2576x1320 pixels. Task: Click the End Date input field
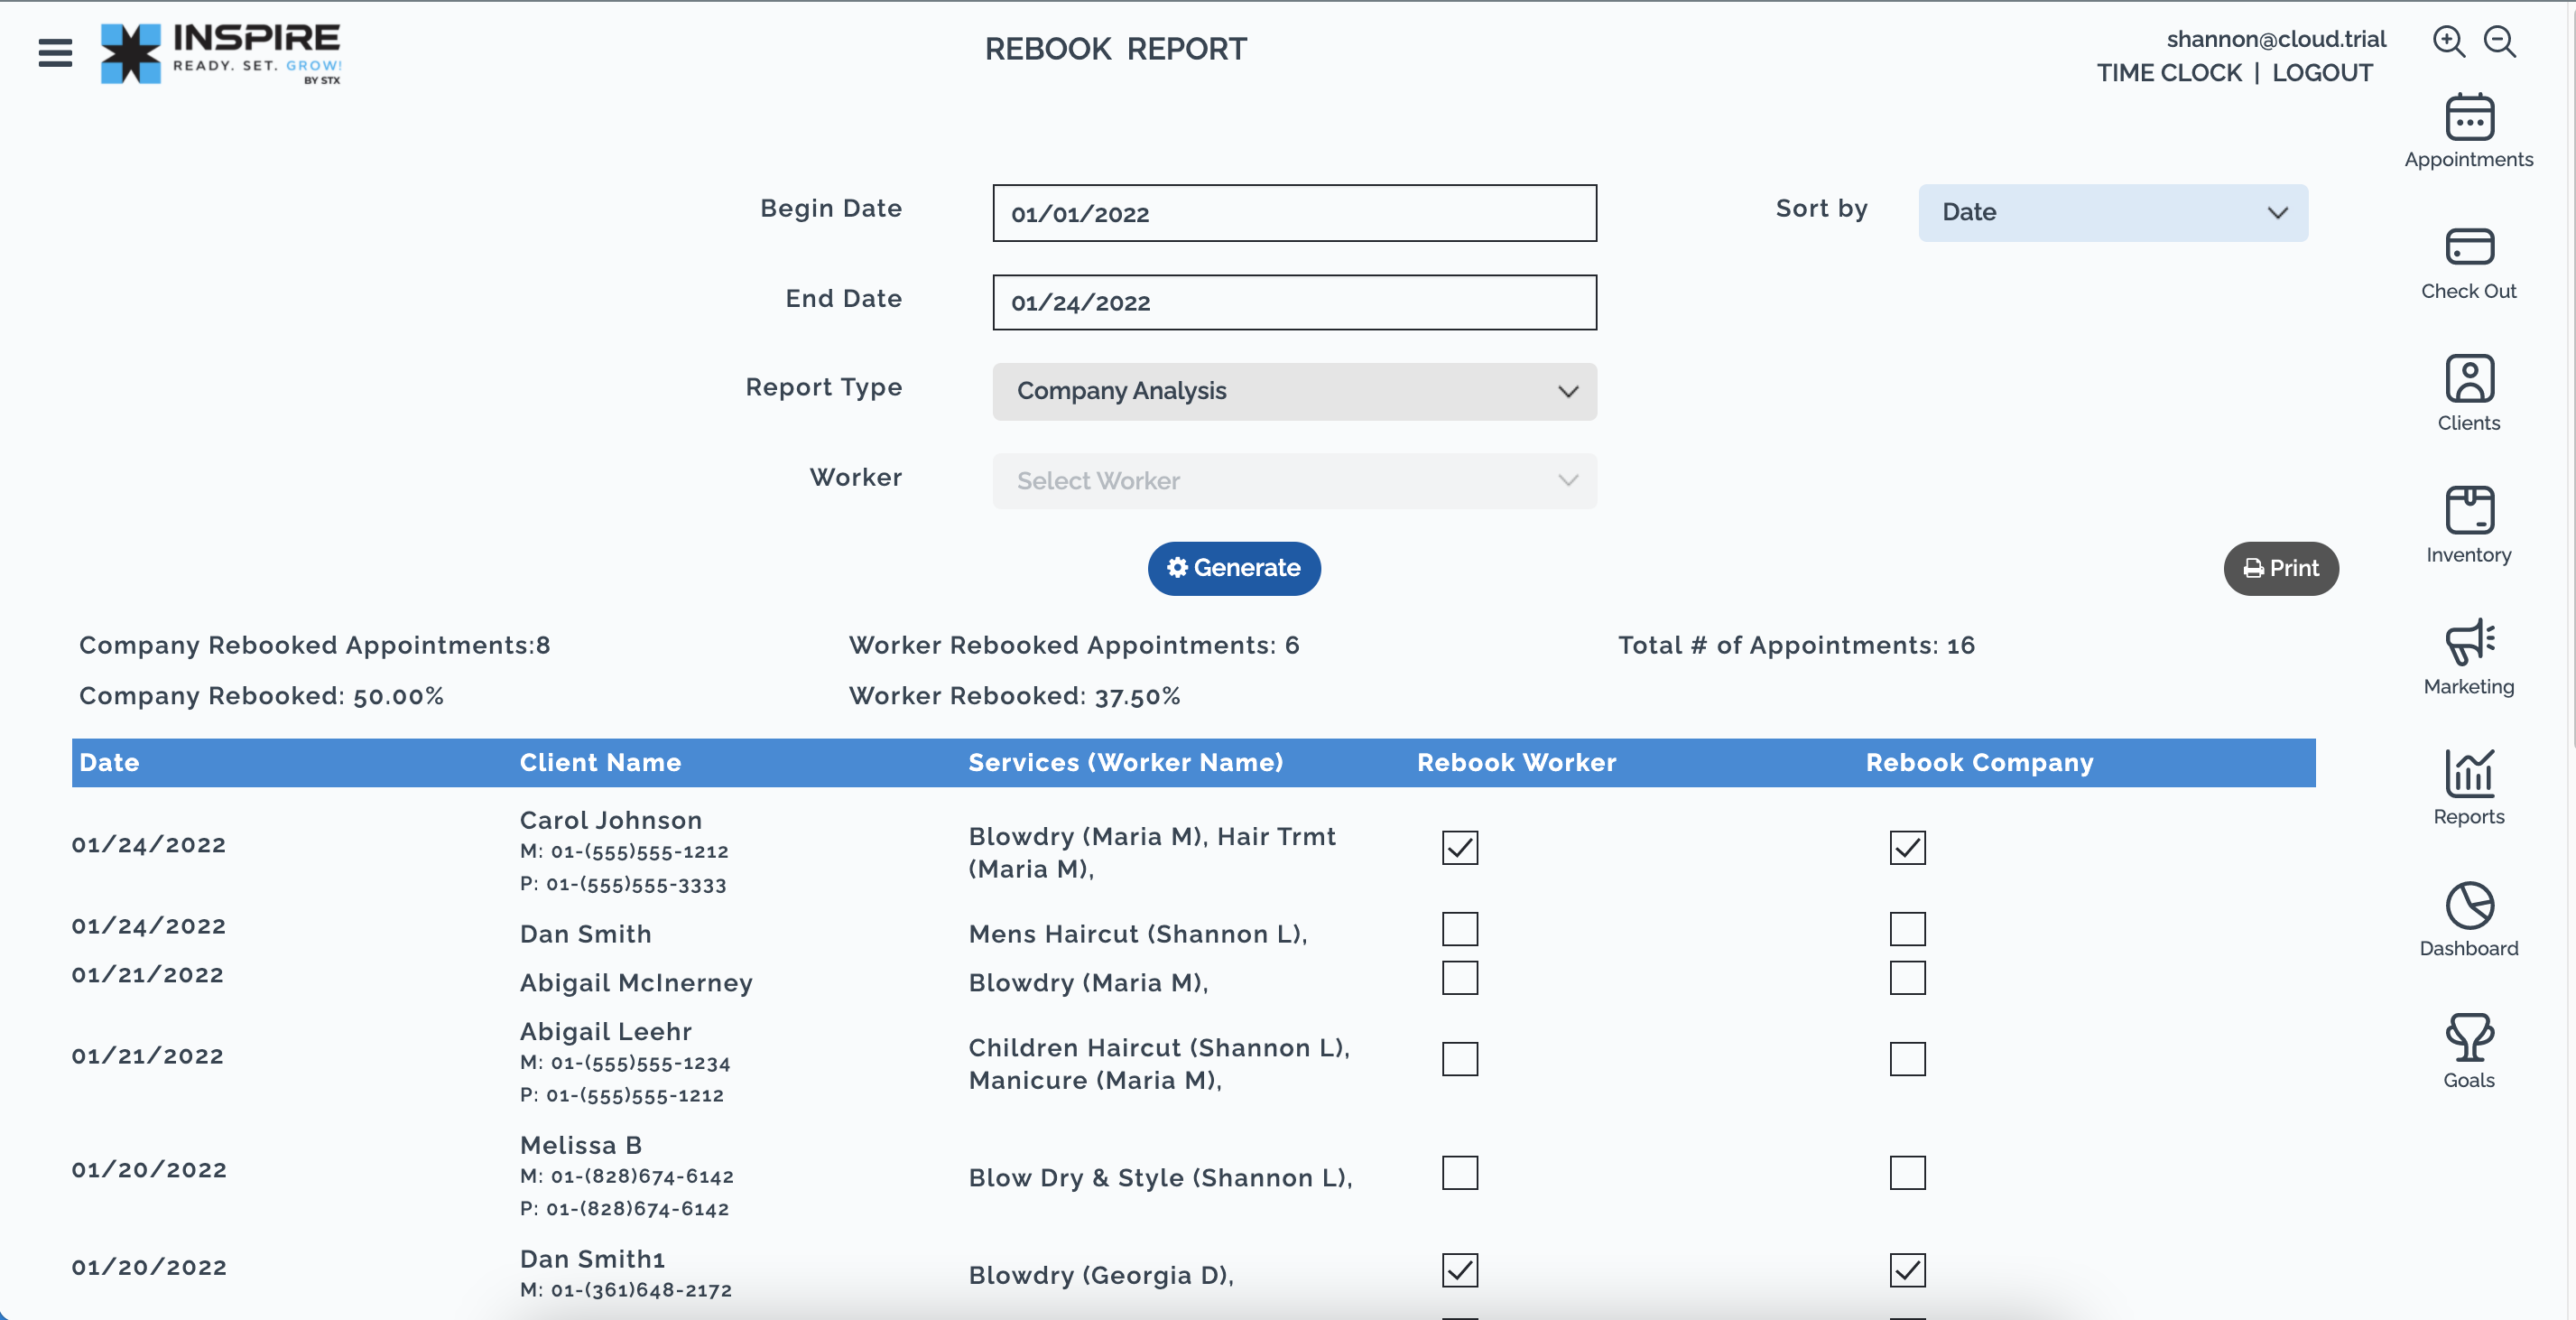coord(1294,302)
